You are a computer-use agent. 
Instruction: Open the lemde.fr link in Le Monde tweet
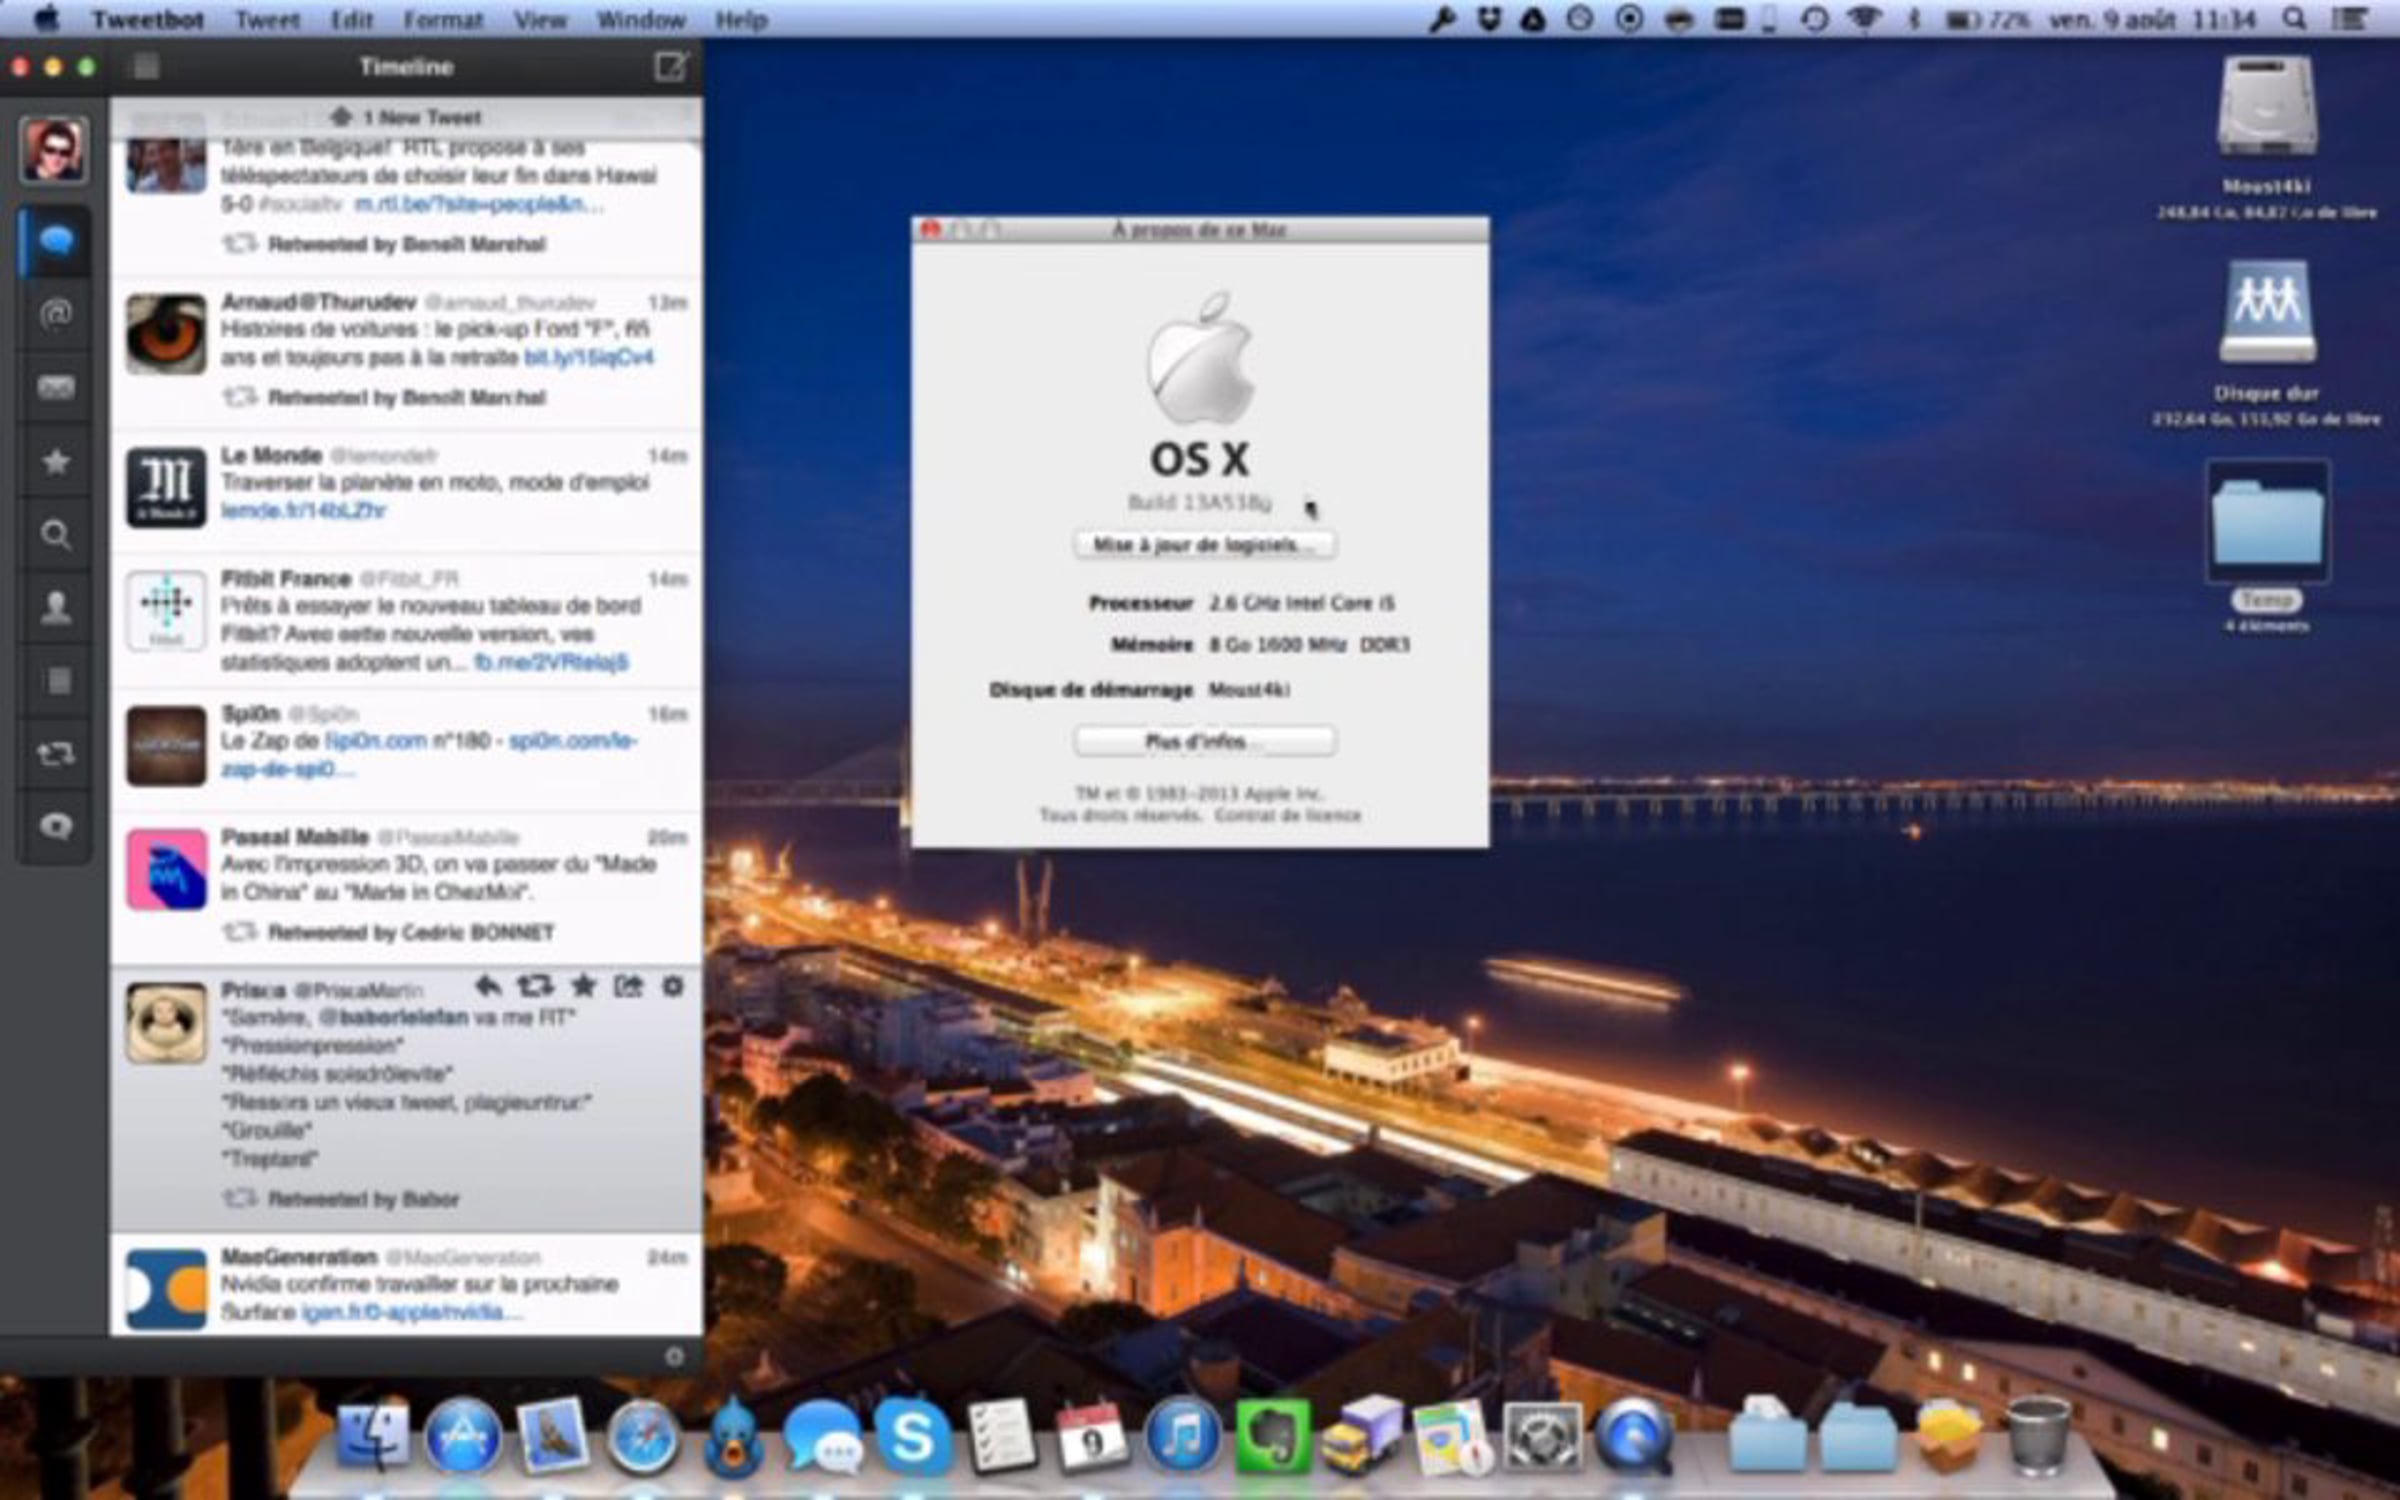click(x=303, y=511)
